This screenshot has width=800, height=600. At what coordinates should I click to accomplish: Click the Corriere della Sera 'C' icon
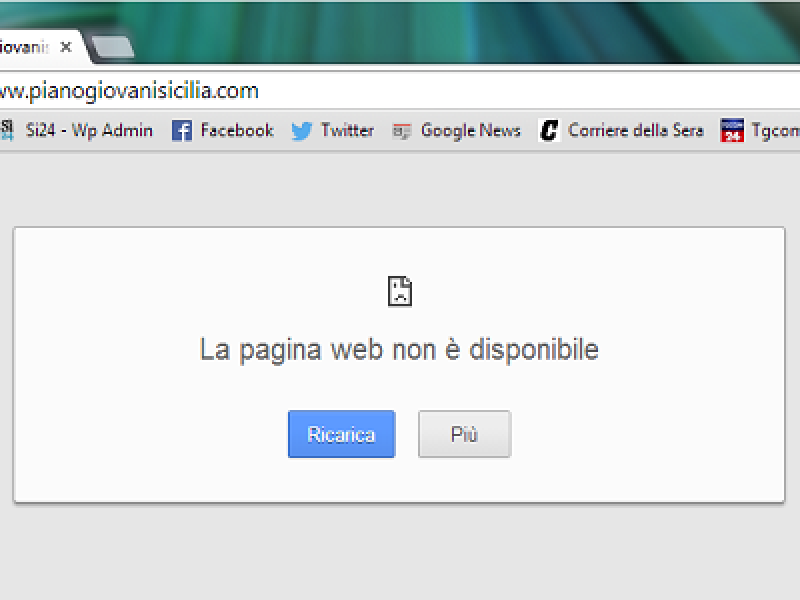tap(548, 131)
